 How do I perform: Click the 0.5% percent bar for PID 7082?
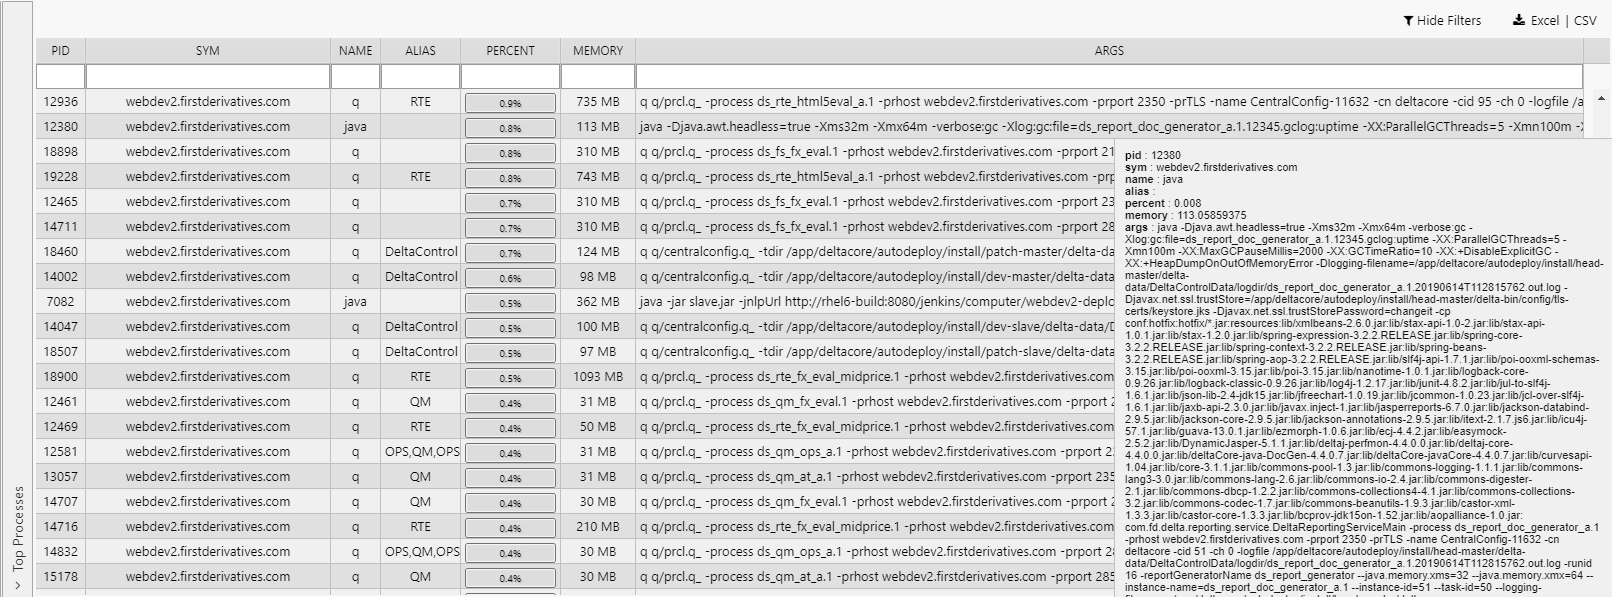point(510,302)
